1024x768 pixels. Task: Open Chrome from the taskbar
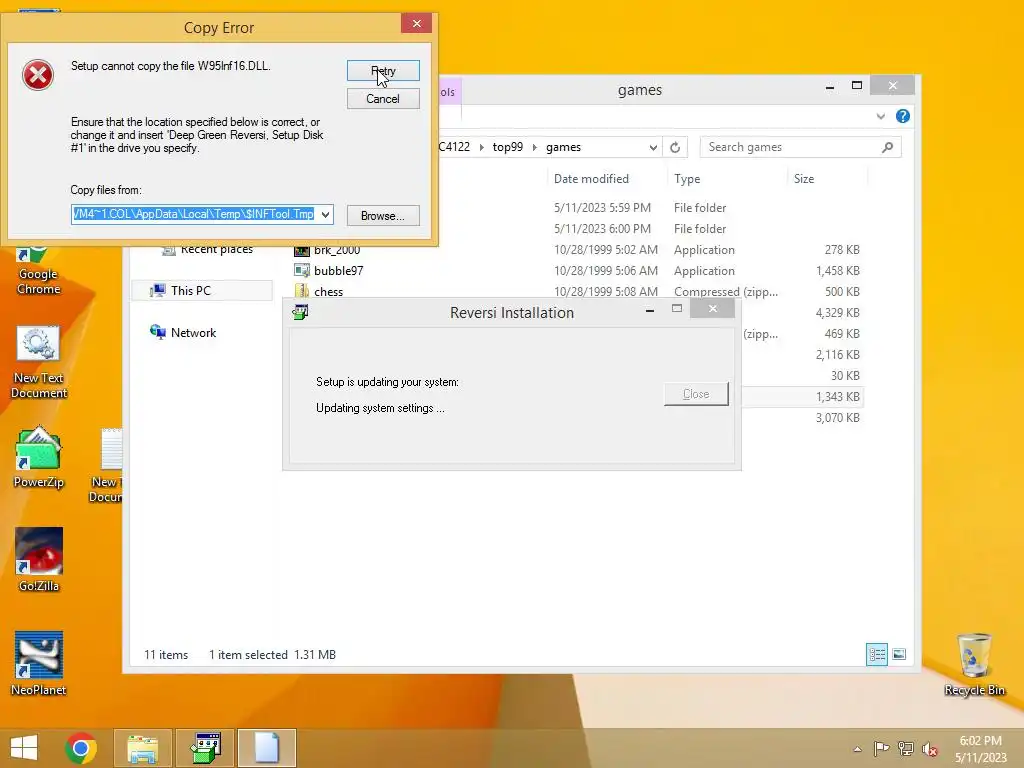click(x=81, y=748)
